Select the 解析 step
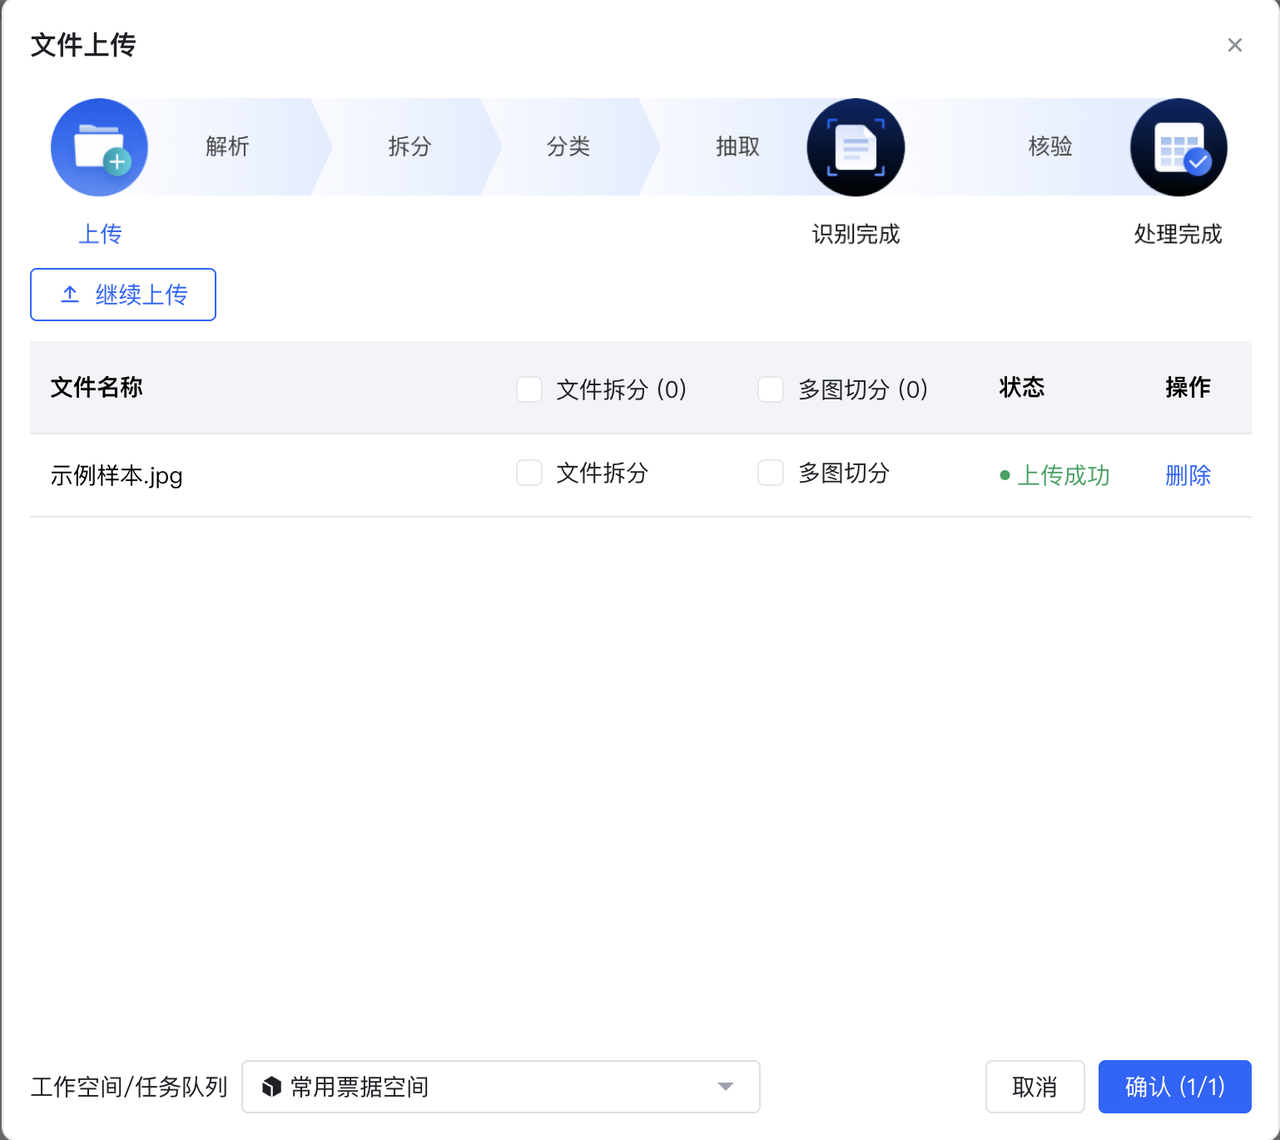Screen dimensions: 1280x1140 point(227,146)
